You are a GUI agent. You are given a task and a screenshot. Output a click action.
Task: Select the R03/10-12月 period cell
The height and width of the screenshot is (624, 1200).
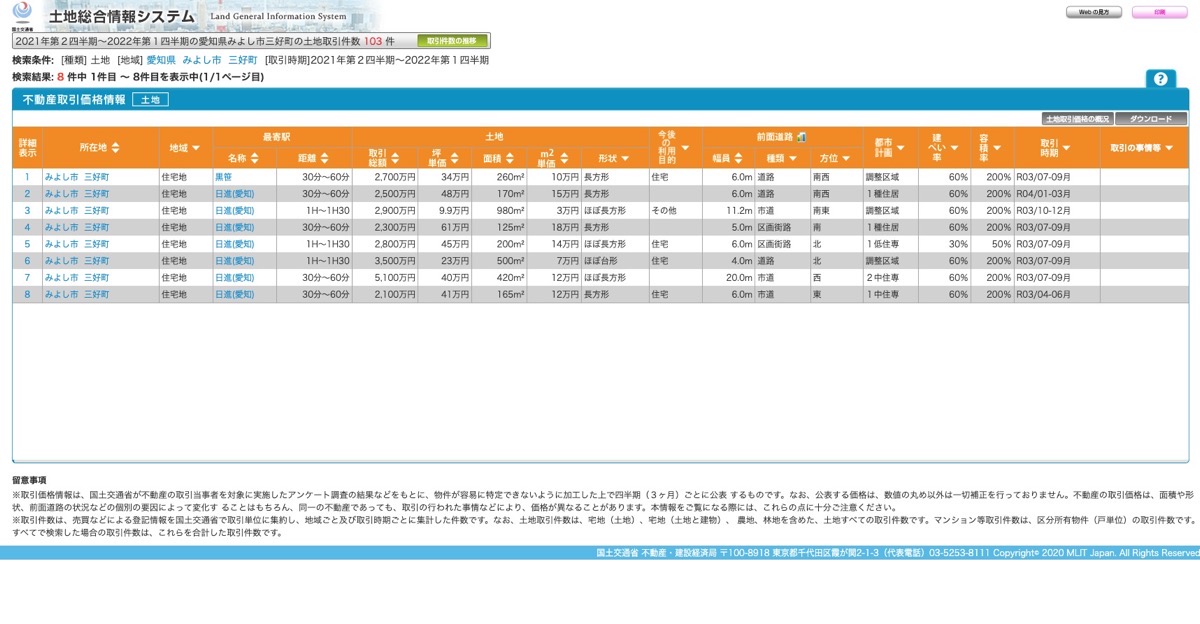(1056, 211)
